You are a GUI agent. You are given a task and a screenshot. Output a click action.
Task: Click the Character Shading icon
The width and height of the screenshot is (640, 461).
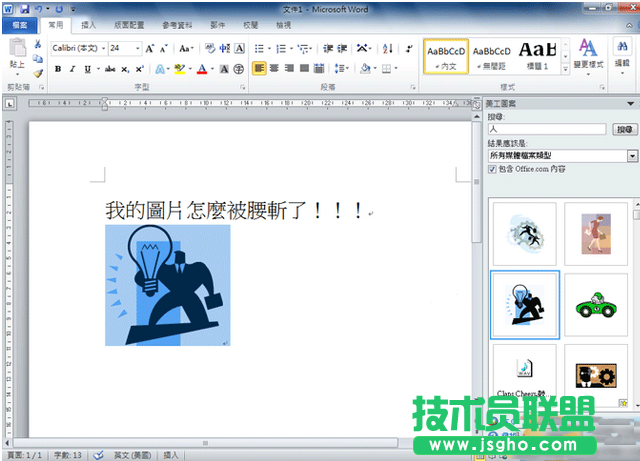pyautogui.click(x=224, y=69)
